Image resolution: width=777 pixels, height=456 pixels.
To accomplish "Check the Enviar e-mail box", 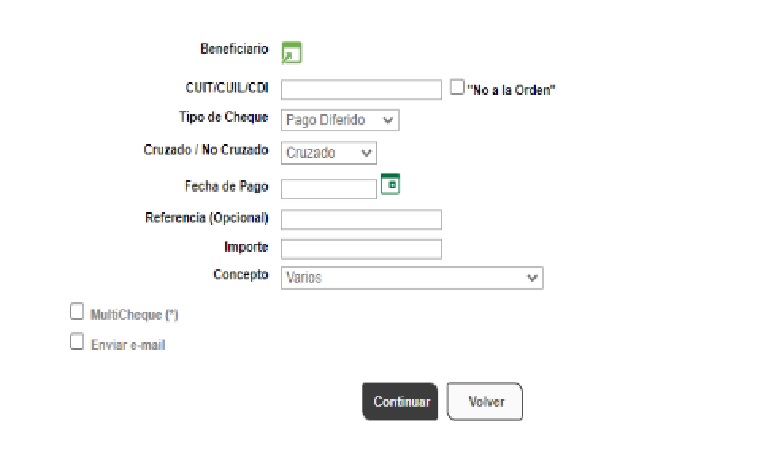I will 77,342.
